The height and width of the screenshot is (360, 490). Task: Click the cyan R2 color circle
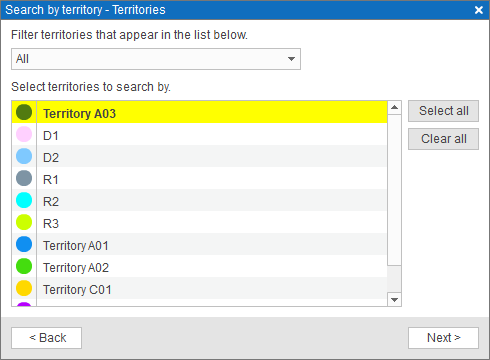pos(24,200)
